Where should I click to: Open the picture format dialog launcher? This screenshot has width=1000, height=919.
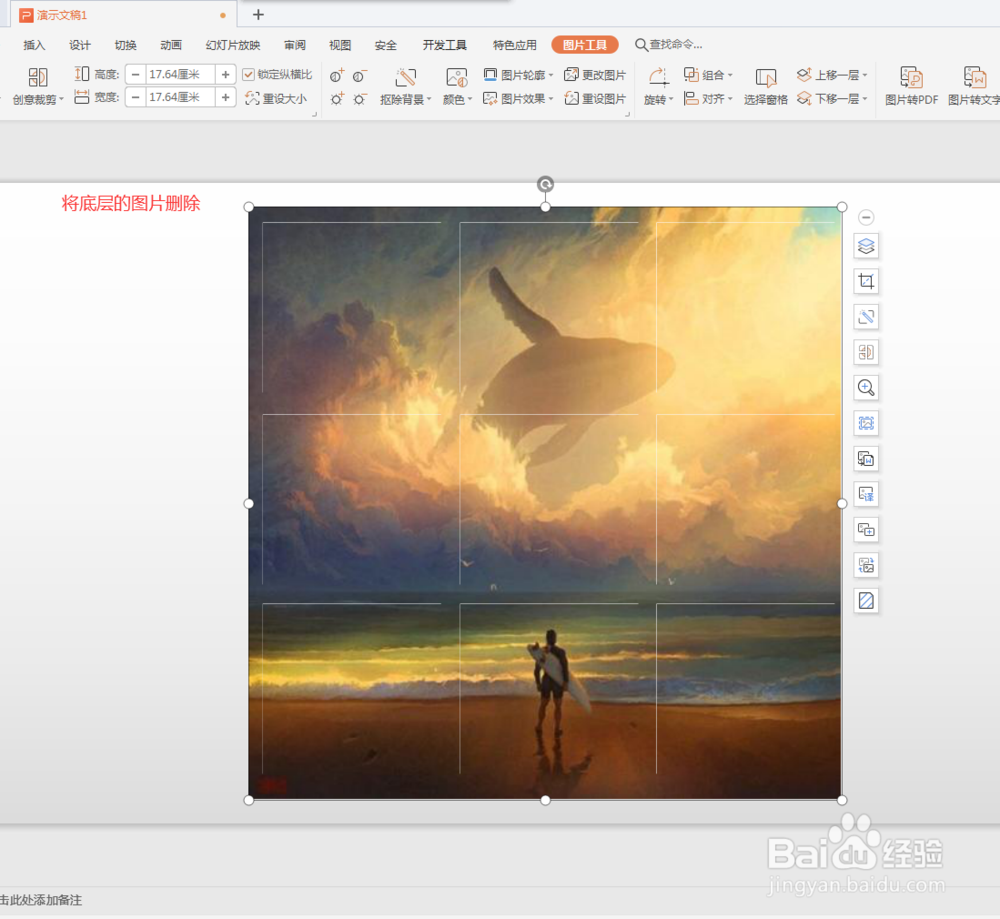[x=628, y=115]
